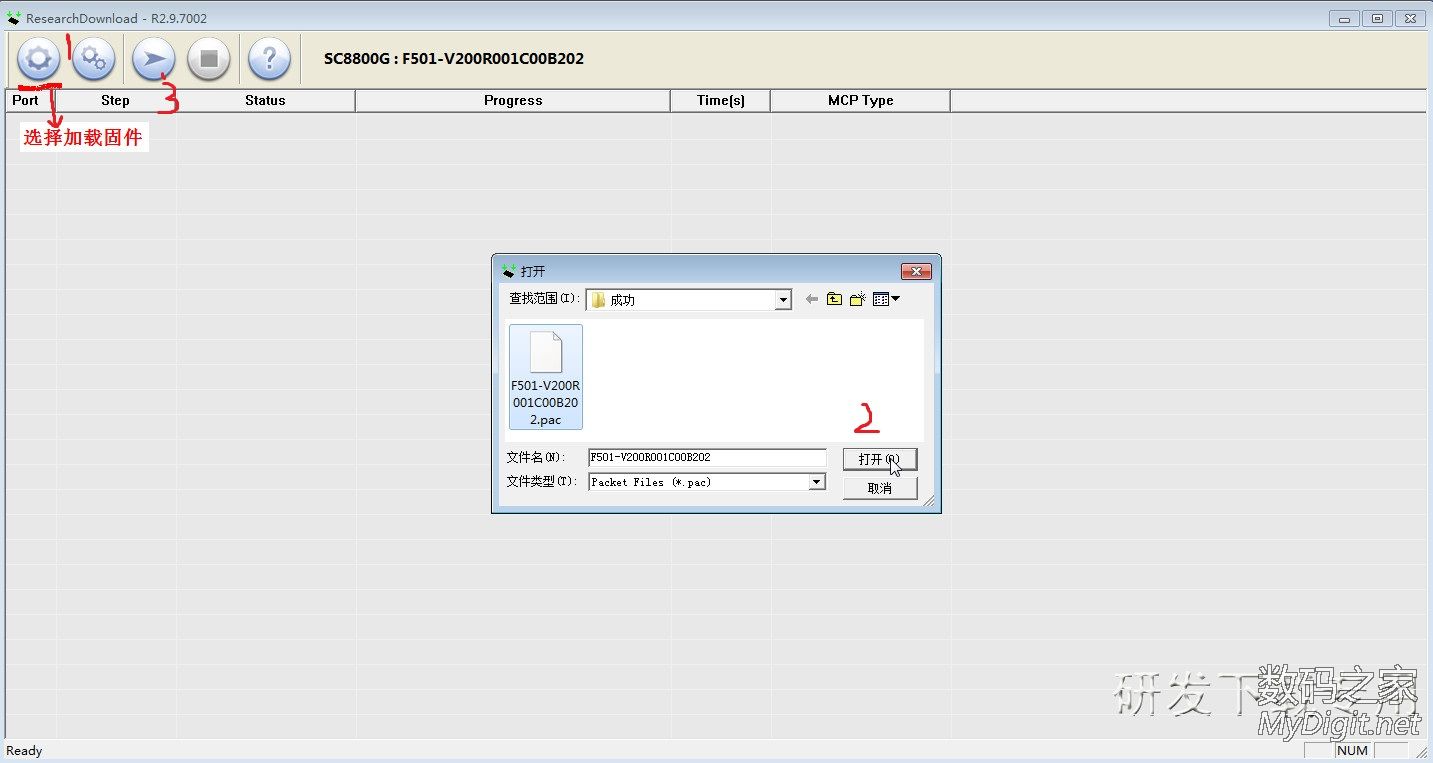1433x763 pixels.
Task: Click the Step column header
Action: [x=116, y=100]
